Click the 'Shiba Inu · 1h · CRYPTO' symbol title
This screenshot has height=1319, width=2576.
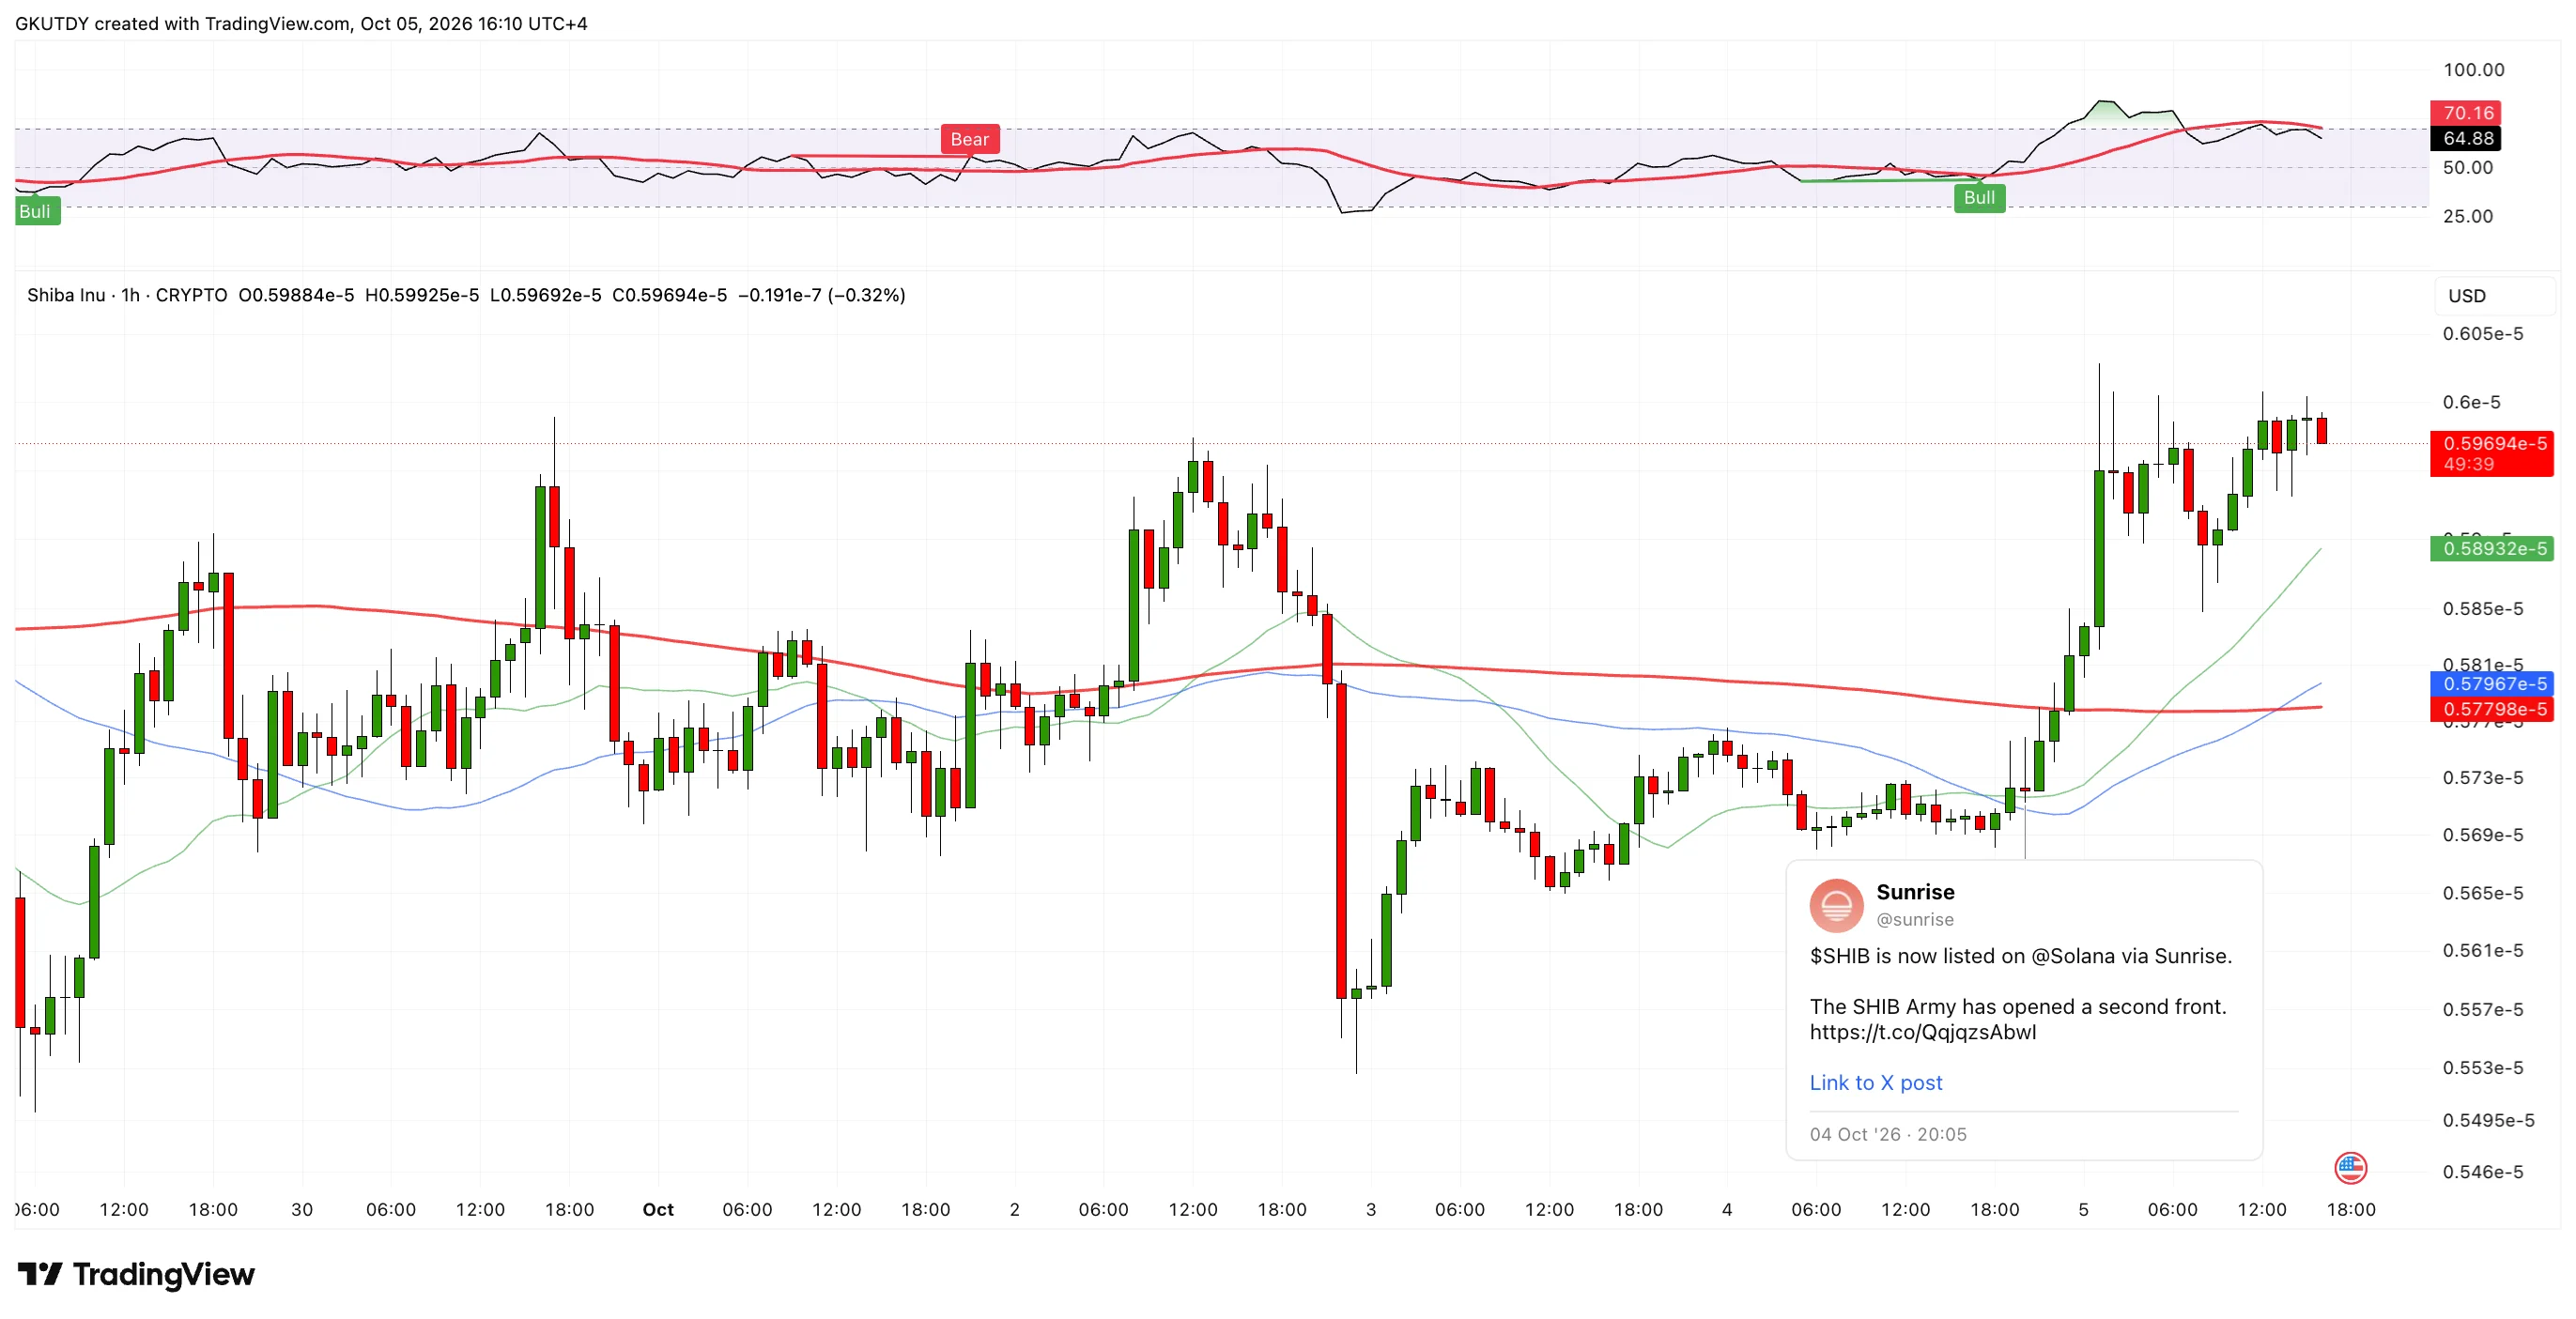[127, 295]
